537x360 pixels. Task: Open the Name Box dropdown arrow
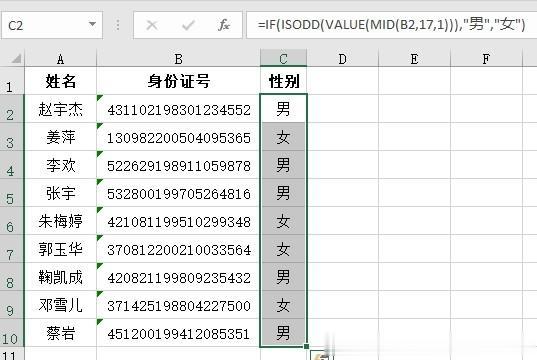point(92,24)
